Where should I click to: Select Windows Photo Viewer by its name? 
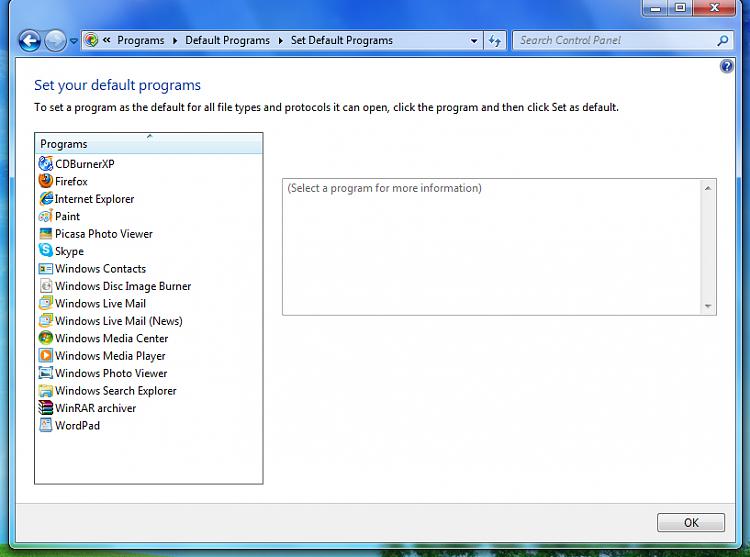pyautogui.click(x=111, y=373)
